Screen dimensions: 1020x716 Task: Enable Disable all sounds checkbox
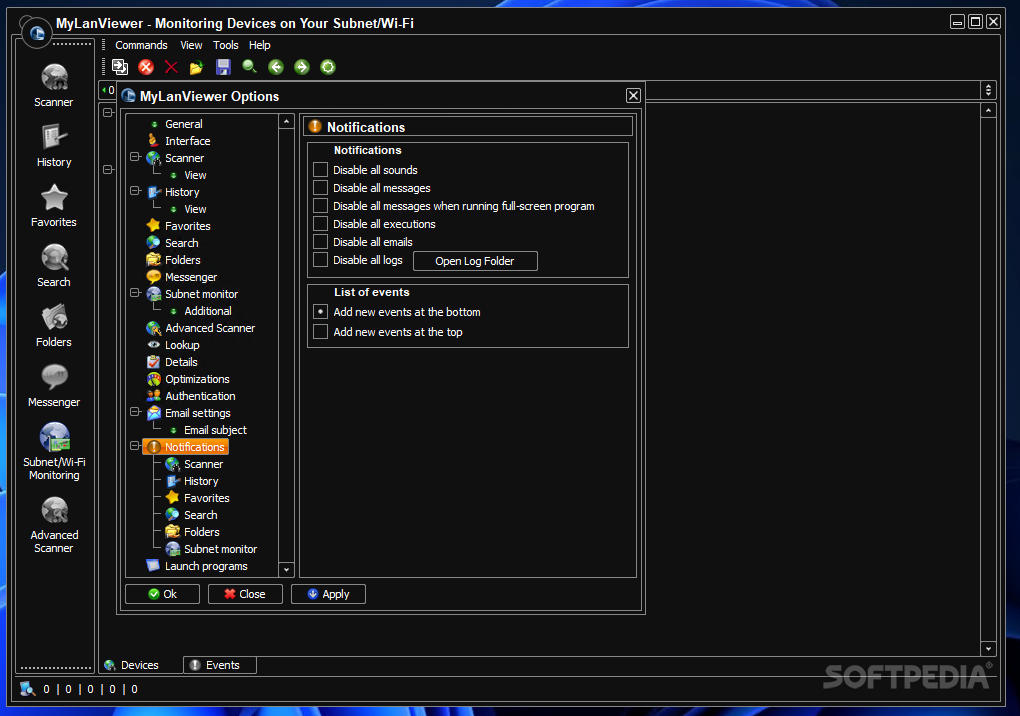[320, 170]
